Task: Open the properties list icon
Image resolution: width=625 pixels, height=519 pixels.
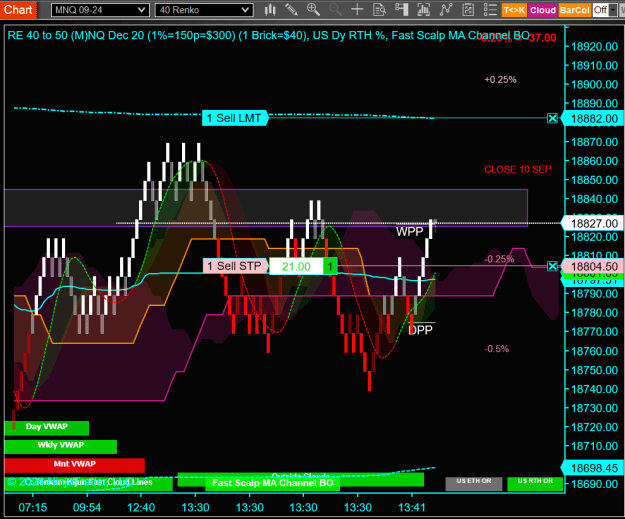Action: coord(490,10)
